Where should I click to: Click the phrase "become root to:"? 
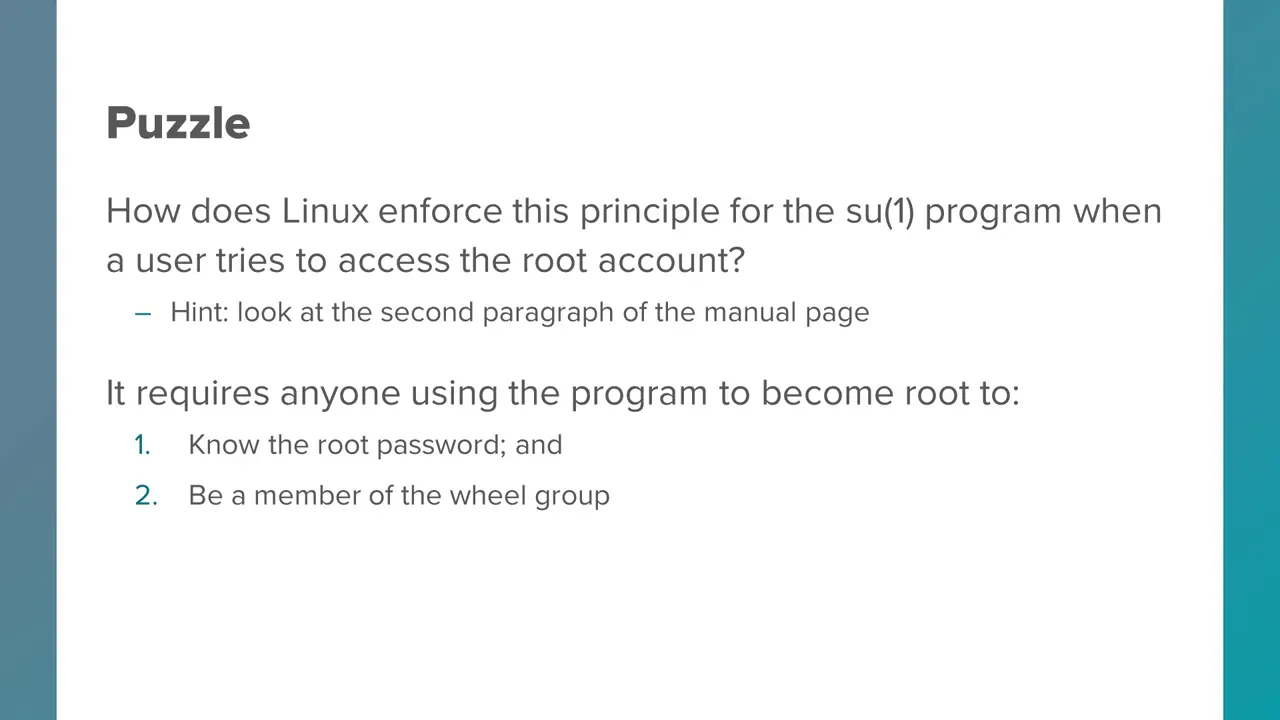tap(890, 393)
